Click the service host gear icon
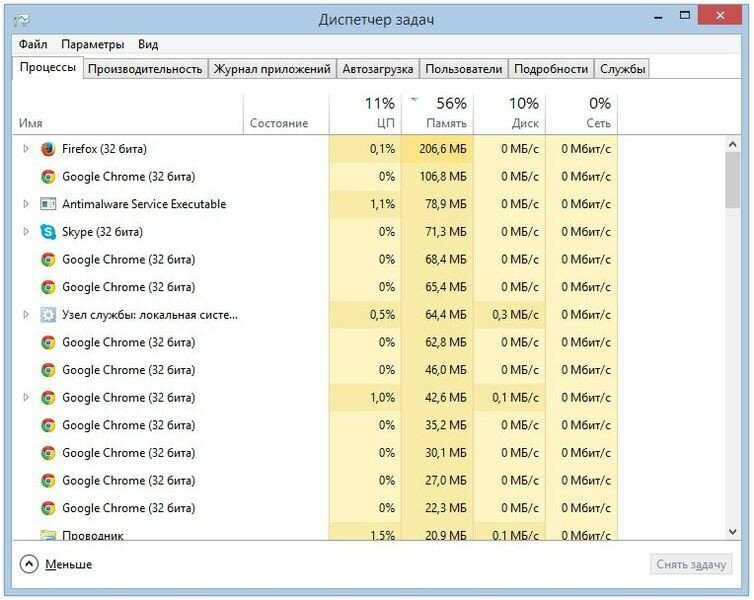 [x=48, y=315]
